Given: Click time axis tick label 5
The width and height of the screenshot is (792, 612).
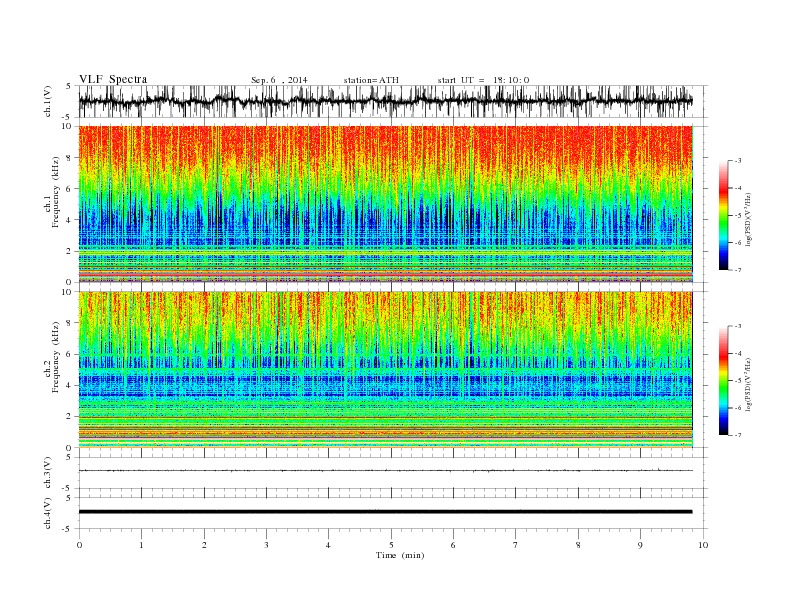Looking at the screenshot, I should click(391, 545).
